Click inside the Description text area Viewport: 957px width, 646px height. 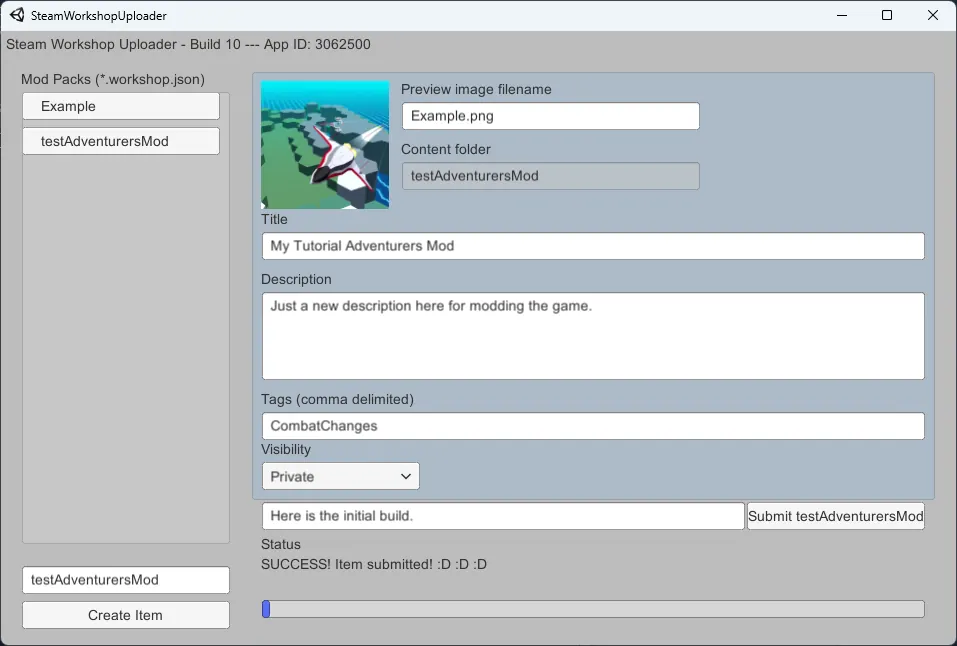pos(593,336)
